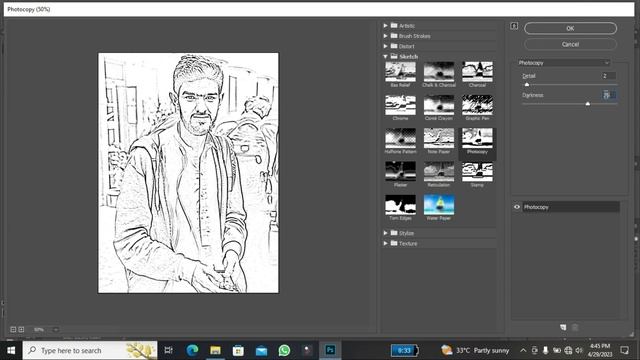
Task: Open File Explorer from taskbar
Action: (215, 350)
